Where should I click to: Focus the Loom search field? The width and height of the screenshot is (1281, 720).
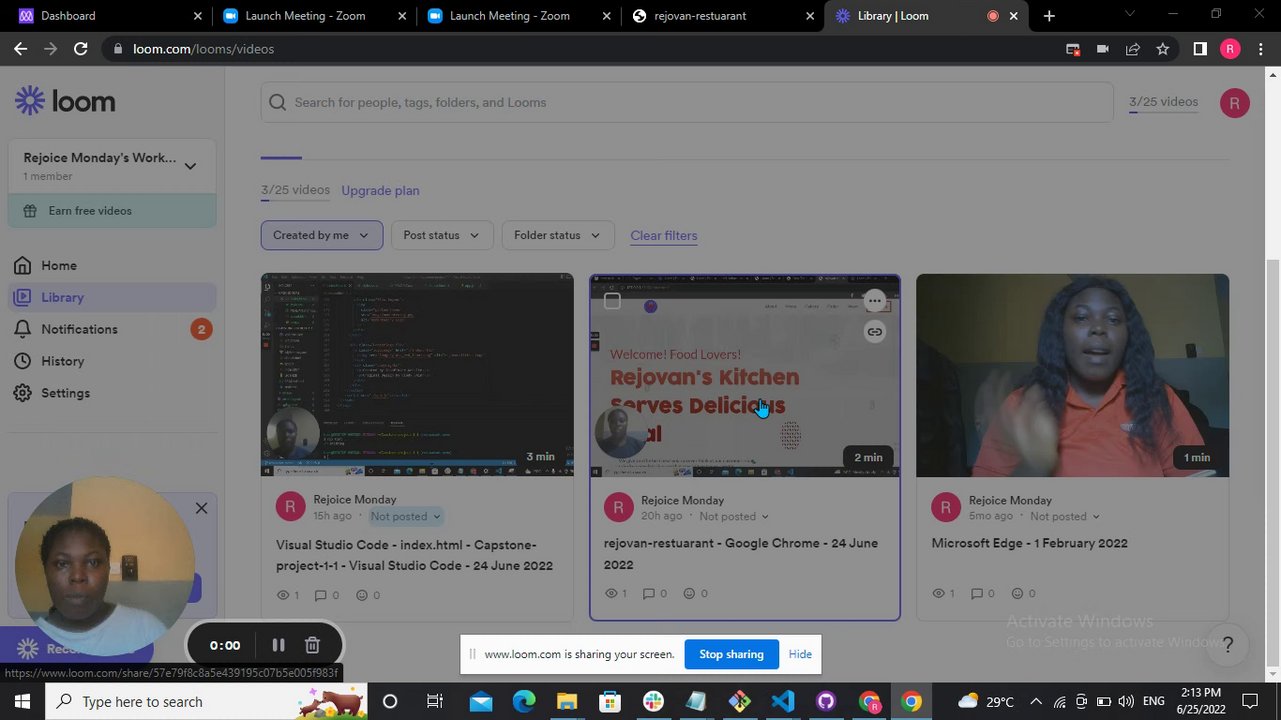[687, 102]
